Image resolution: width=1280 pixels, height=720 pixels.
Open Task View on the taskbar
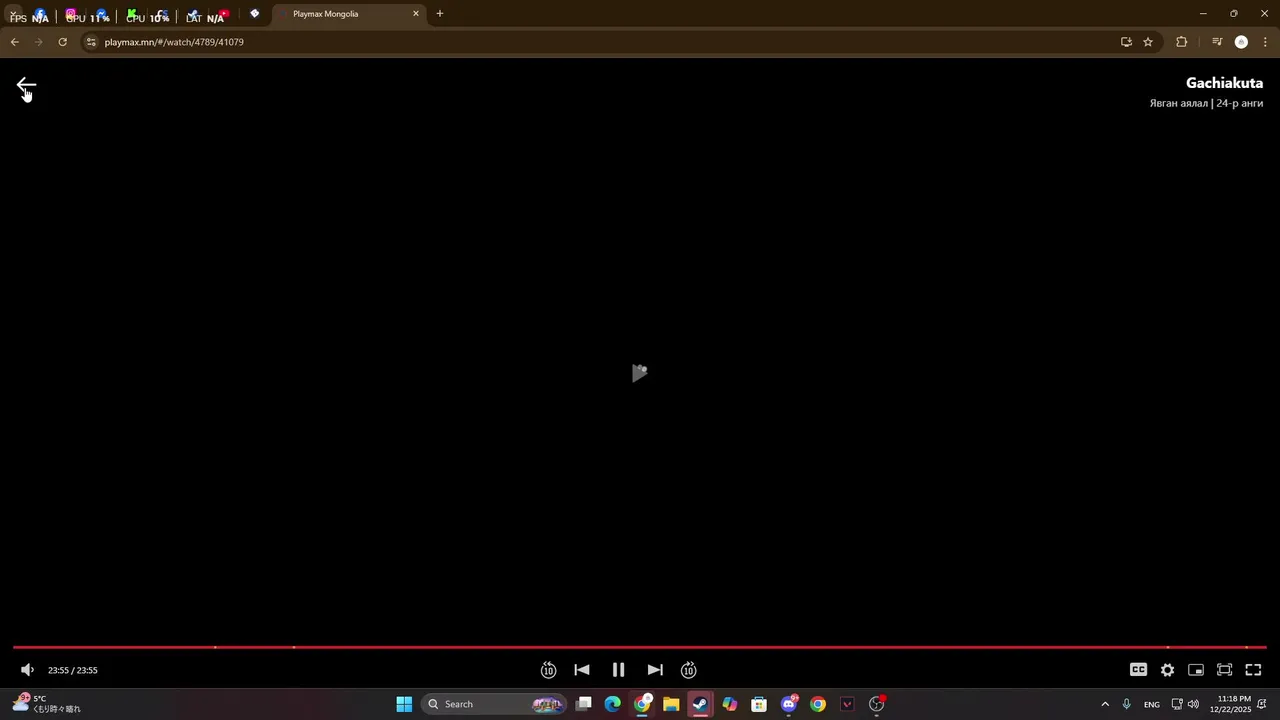584,704
